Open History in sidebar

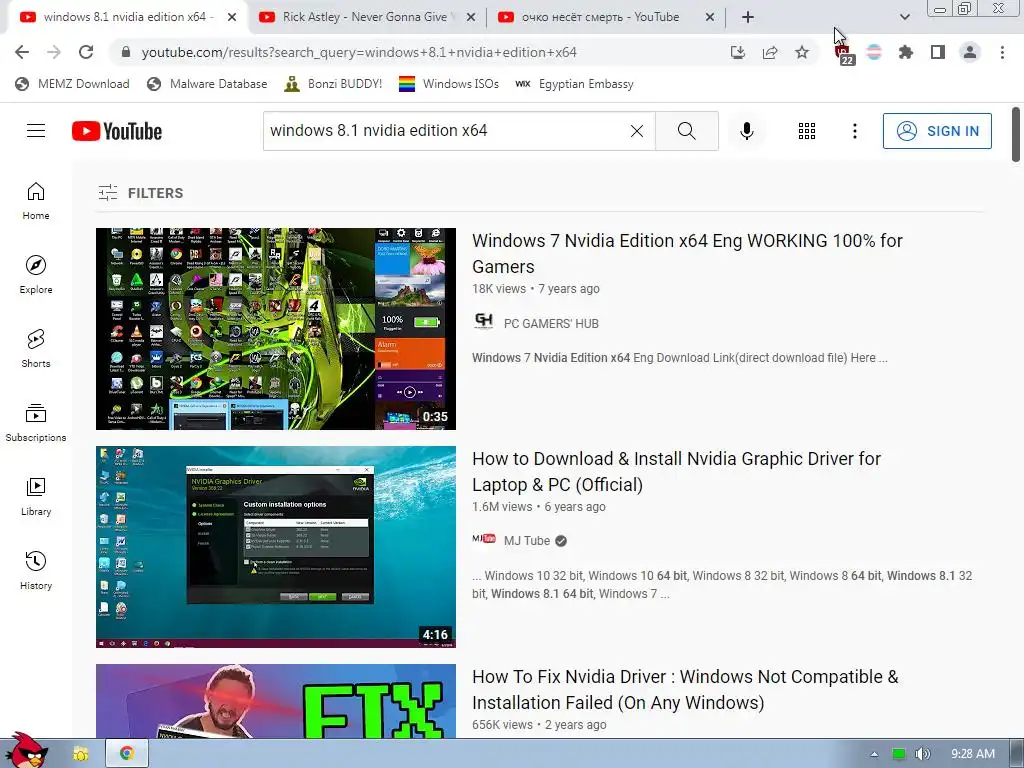[36, 571]
